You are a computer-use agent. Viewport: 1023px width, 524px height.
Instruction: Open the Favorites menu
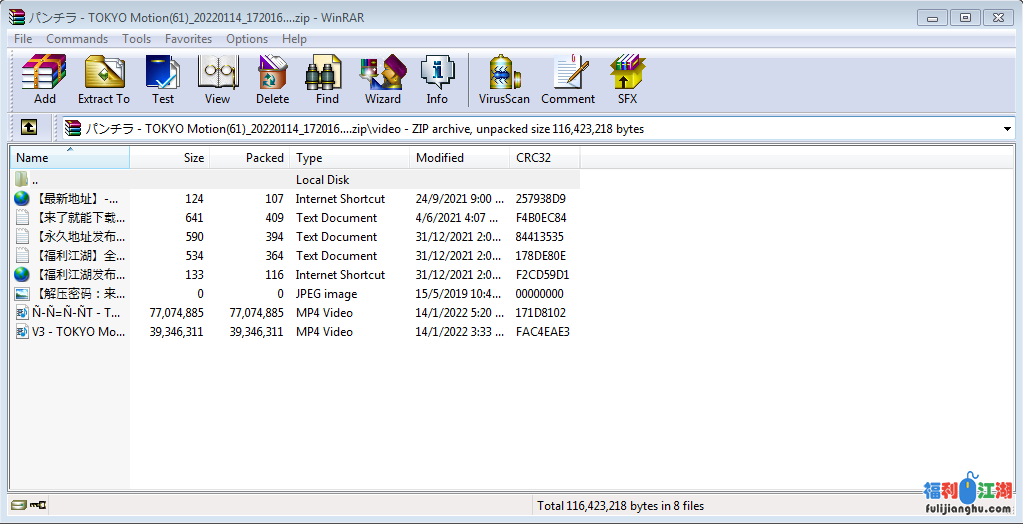[x=188, y=39]
